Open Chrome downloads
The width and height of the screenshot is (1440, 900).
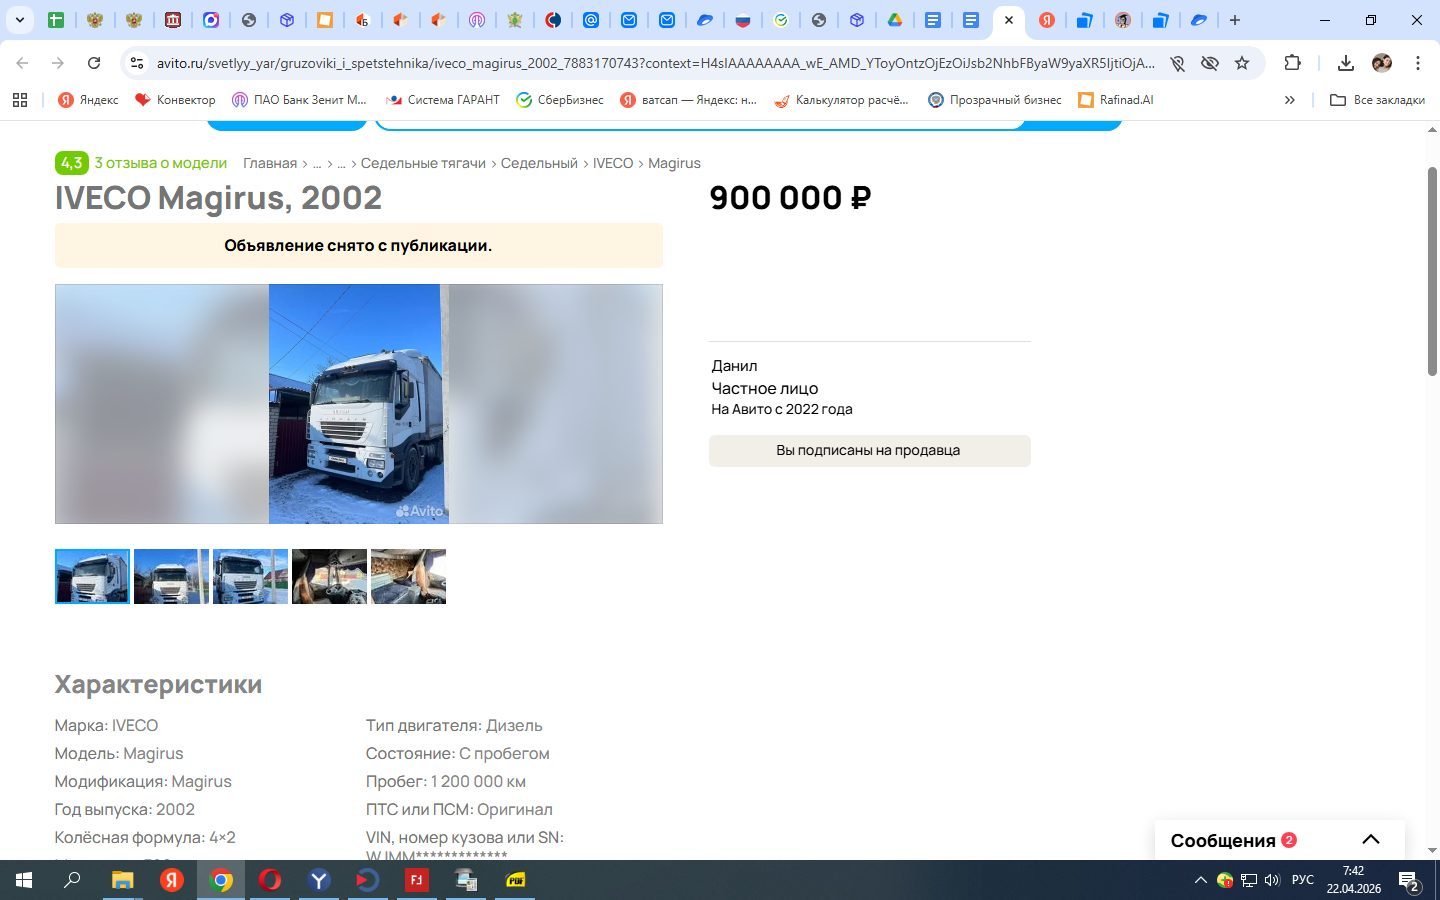pyautogui.click(x=1346, y=63)
